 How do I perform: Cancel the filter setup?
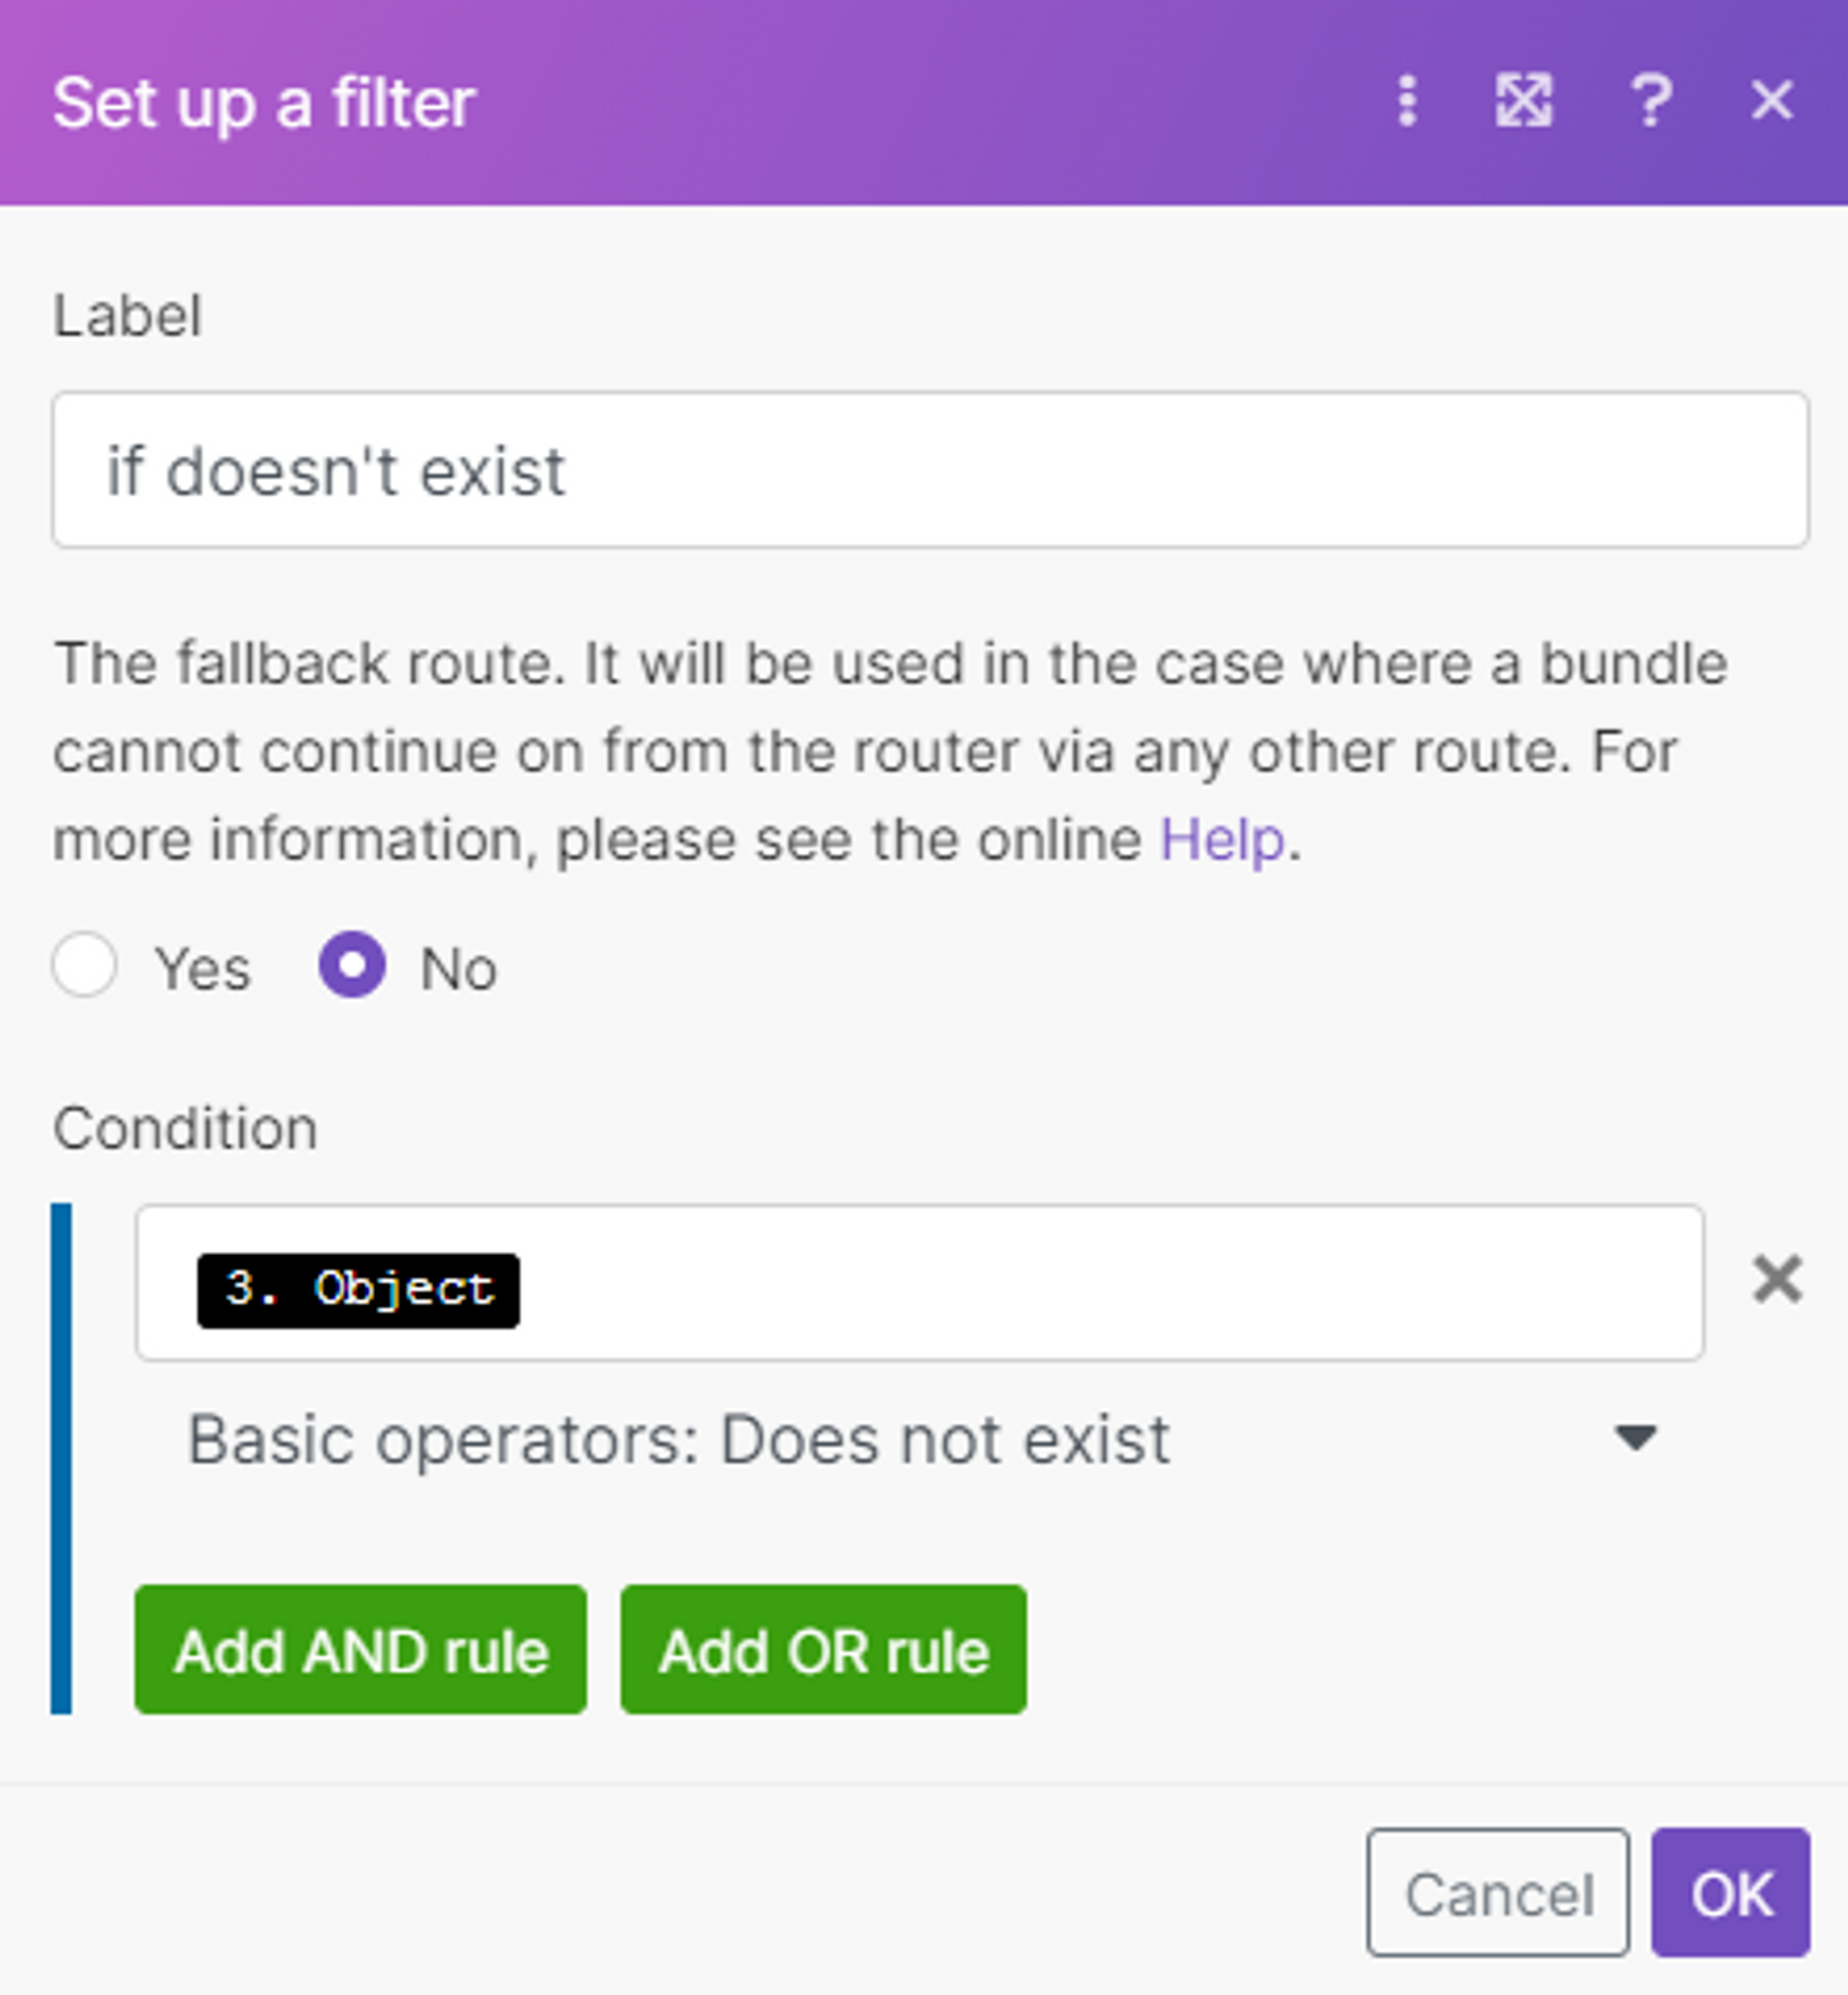tap(1497, 1893)
